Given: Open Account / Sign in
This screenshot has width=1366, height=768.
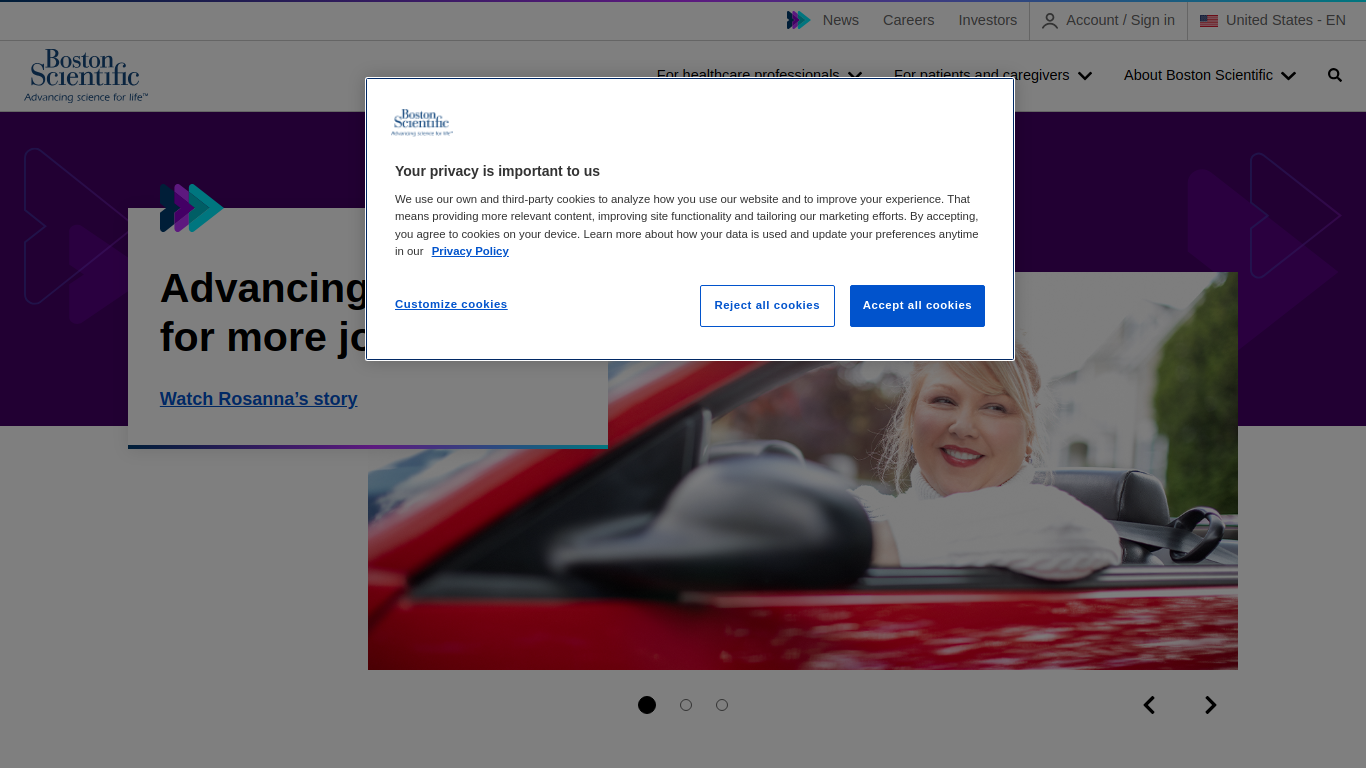Looking at the screenshot, I should click(x=1108, y=20).
